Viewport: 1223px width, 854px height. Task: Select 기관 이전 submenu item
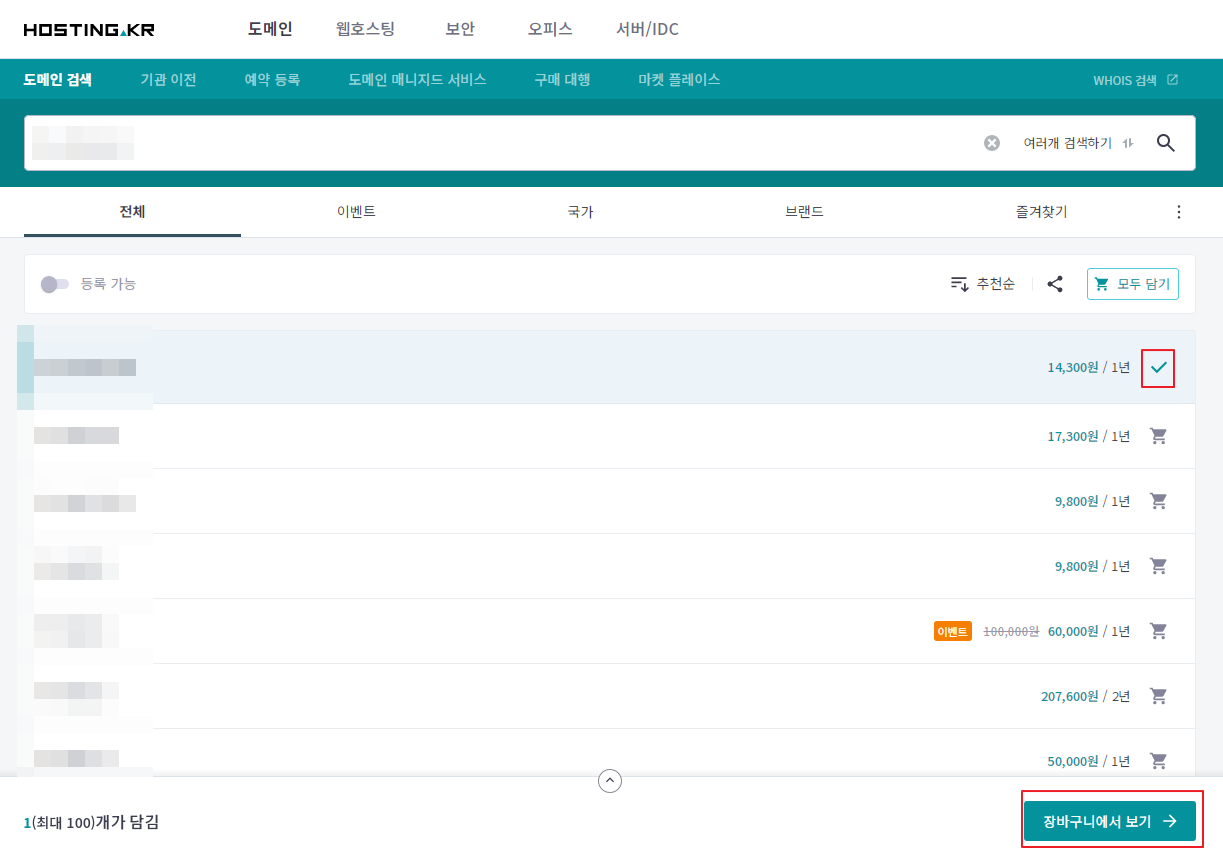coord(168,80)
